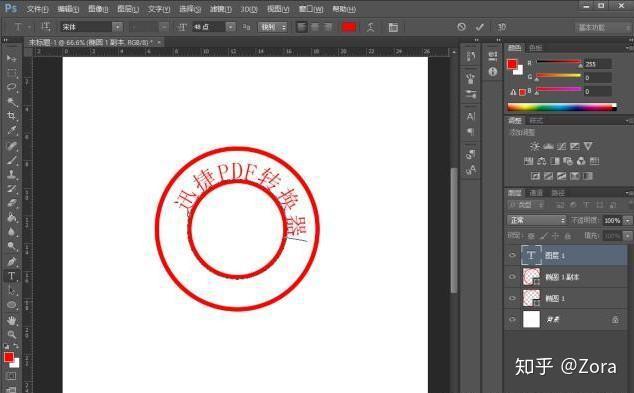The image size is (634, 393).
Task: Align text center
Action: (x=315, y=27)
